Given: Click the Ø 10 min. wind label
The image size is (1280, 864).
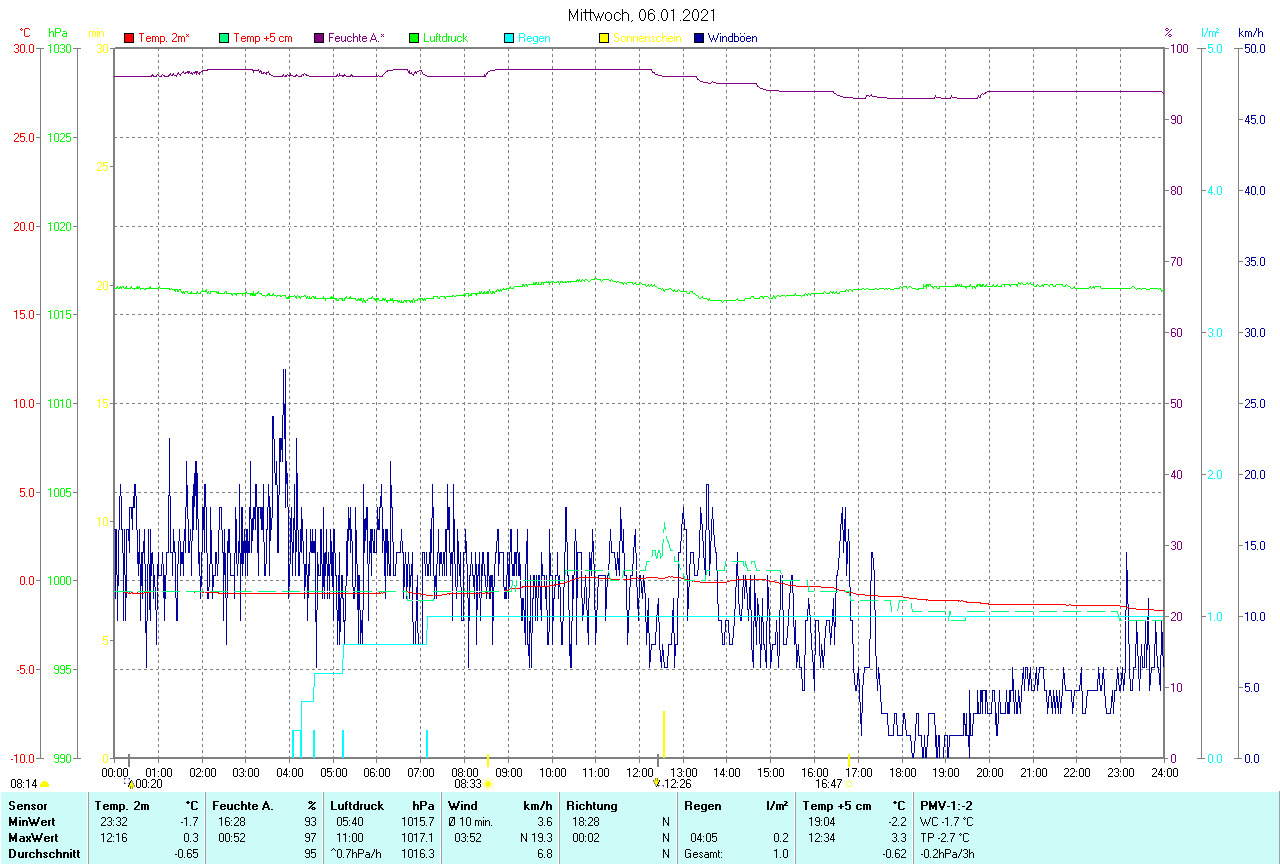Looking at the screenshot, I should 470,822.
